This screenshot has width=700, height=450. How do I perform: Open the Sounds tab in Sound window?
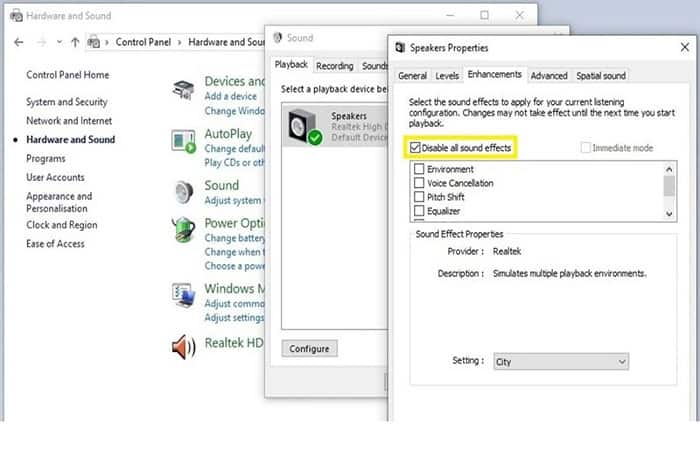click(x=374, y=66)
